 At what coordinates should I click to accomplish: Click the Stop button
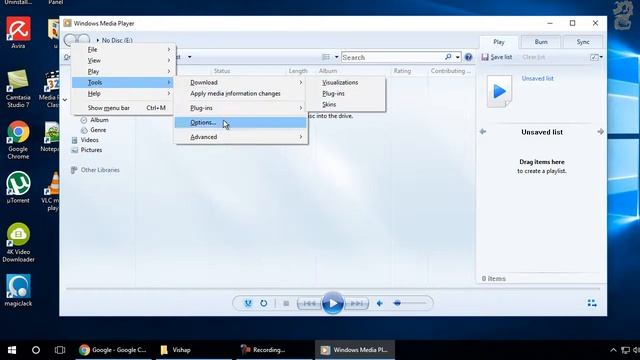286,303
